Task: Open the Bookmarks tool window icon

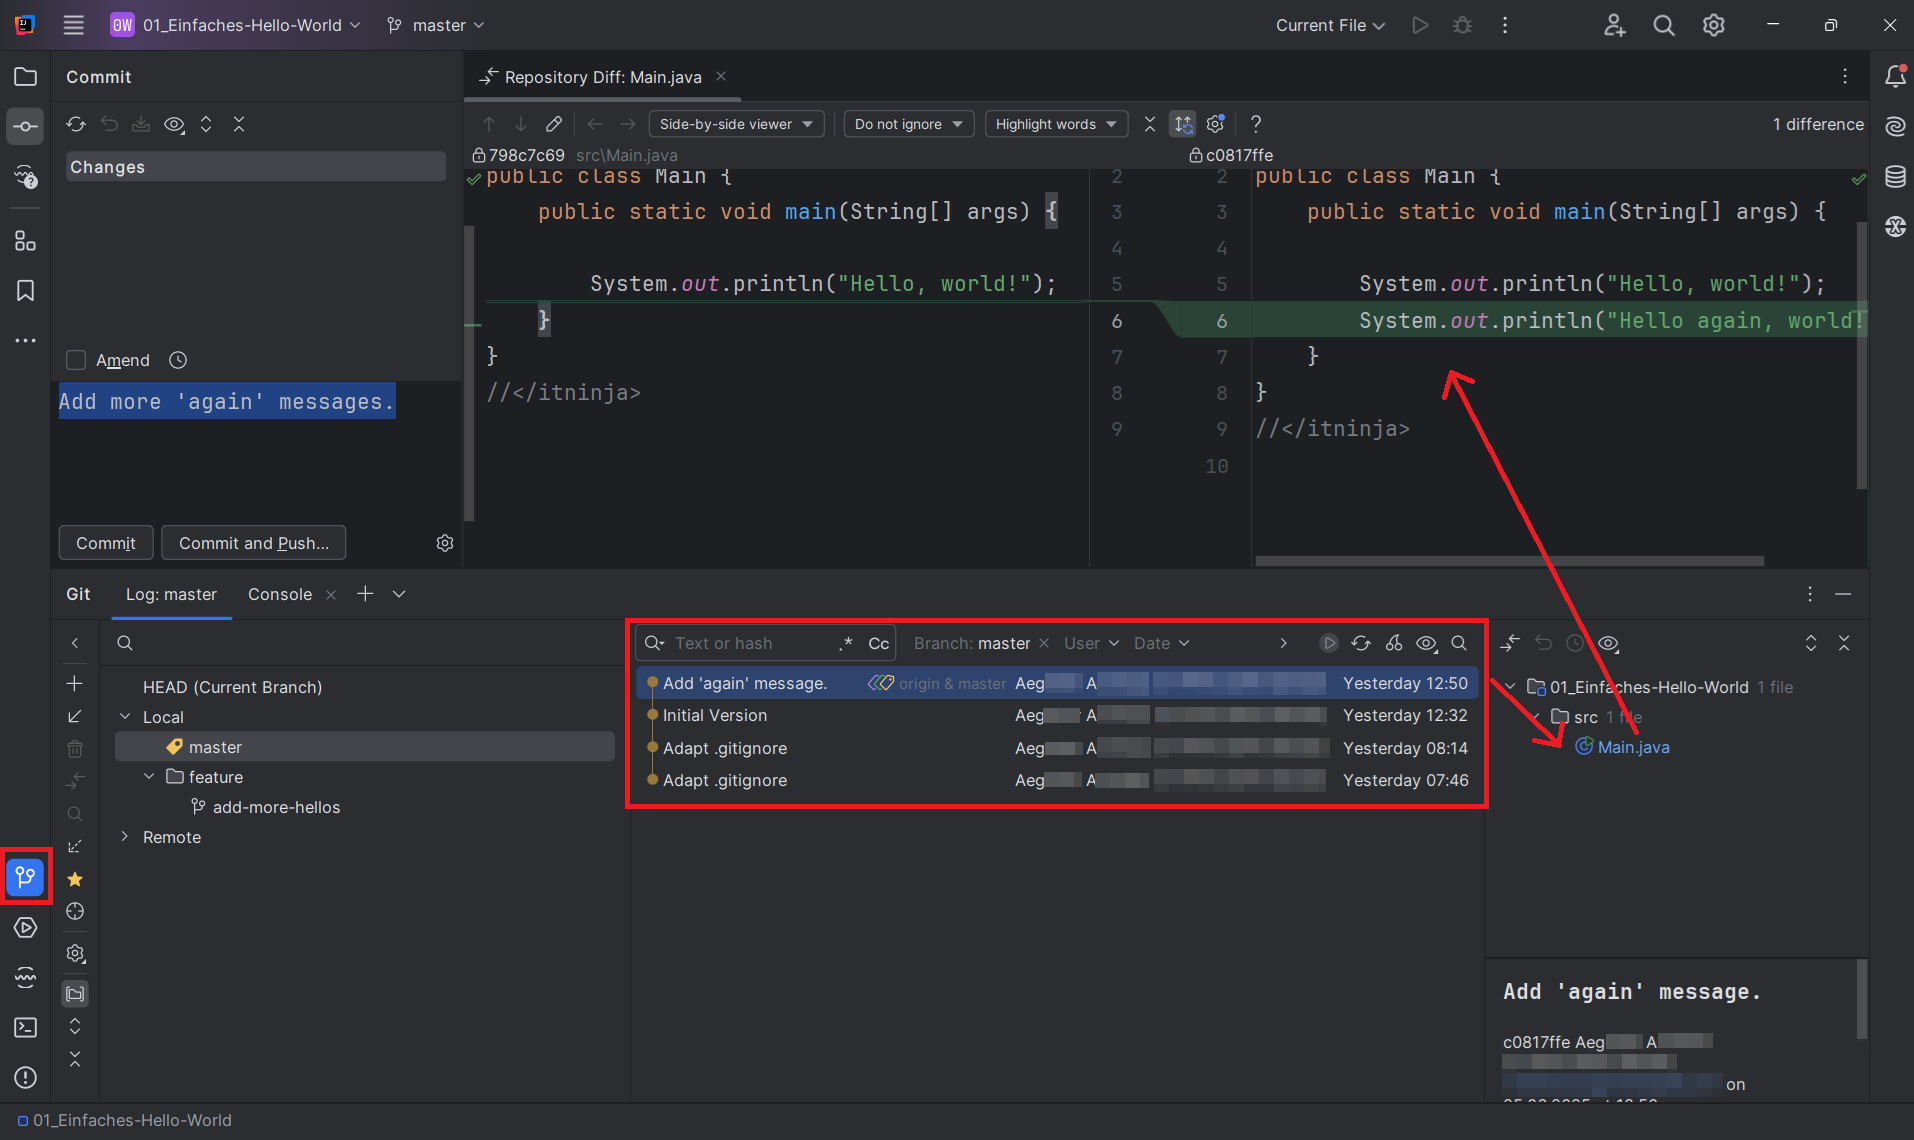Action: [25, 291]
